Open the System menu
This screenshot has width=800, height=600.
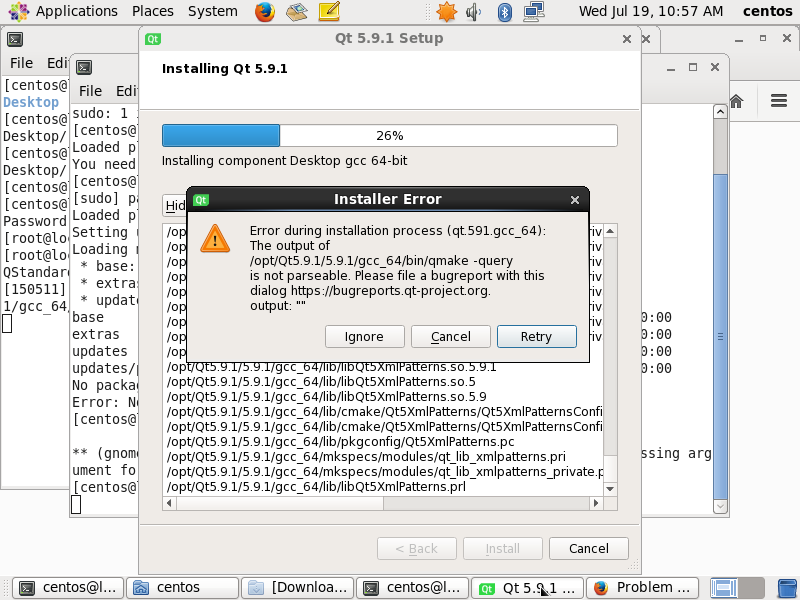(213, 11)
